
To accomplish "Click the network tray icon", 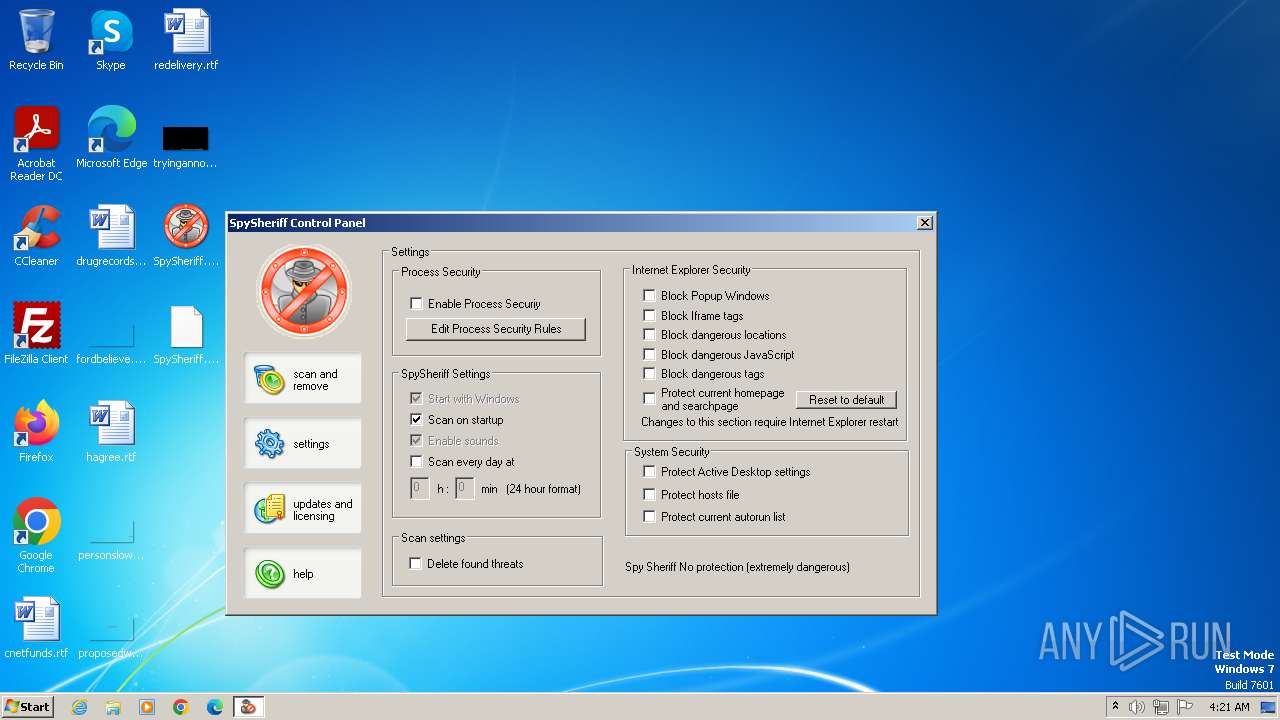I will tap(1161, 707).
